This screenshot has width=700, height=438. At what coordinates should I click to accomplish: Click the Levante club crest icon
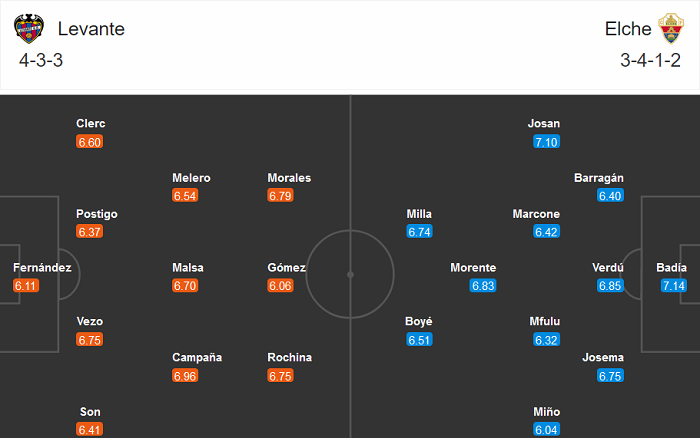pyautogui.click(x=29, y=29)
